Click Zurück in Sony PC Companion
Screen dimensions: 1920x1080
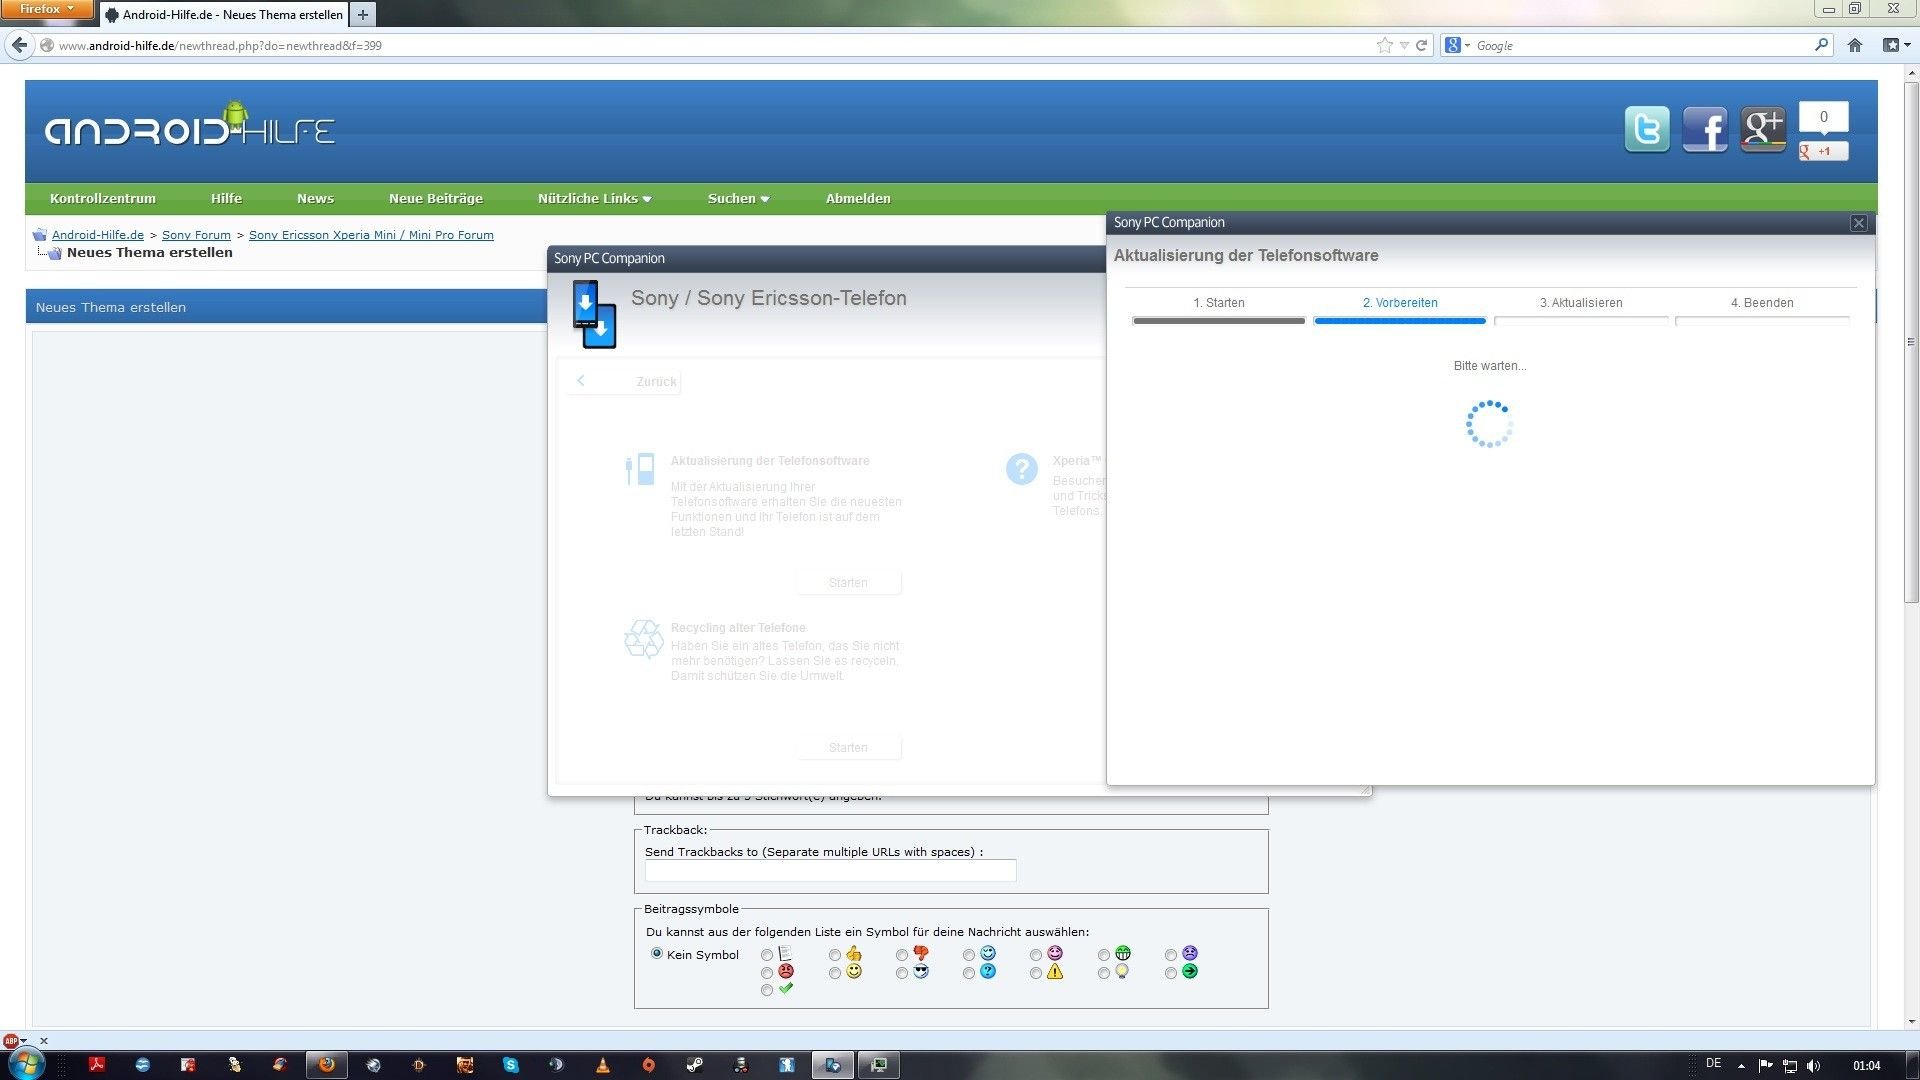coord(626,381)
